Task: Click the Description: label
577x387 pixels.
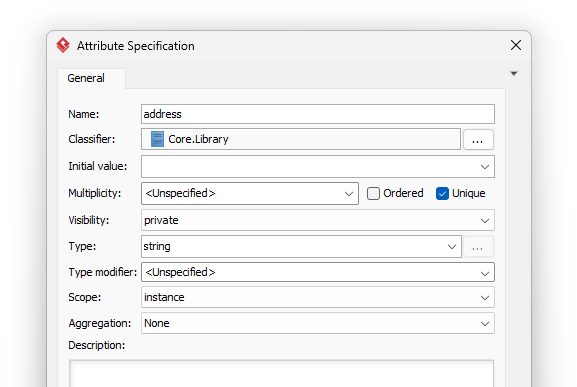Action: coord(96,345)
